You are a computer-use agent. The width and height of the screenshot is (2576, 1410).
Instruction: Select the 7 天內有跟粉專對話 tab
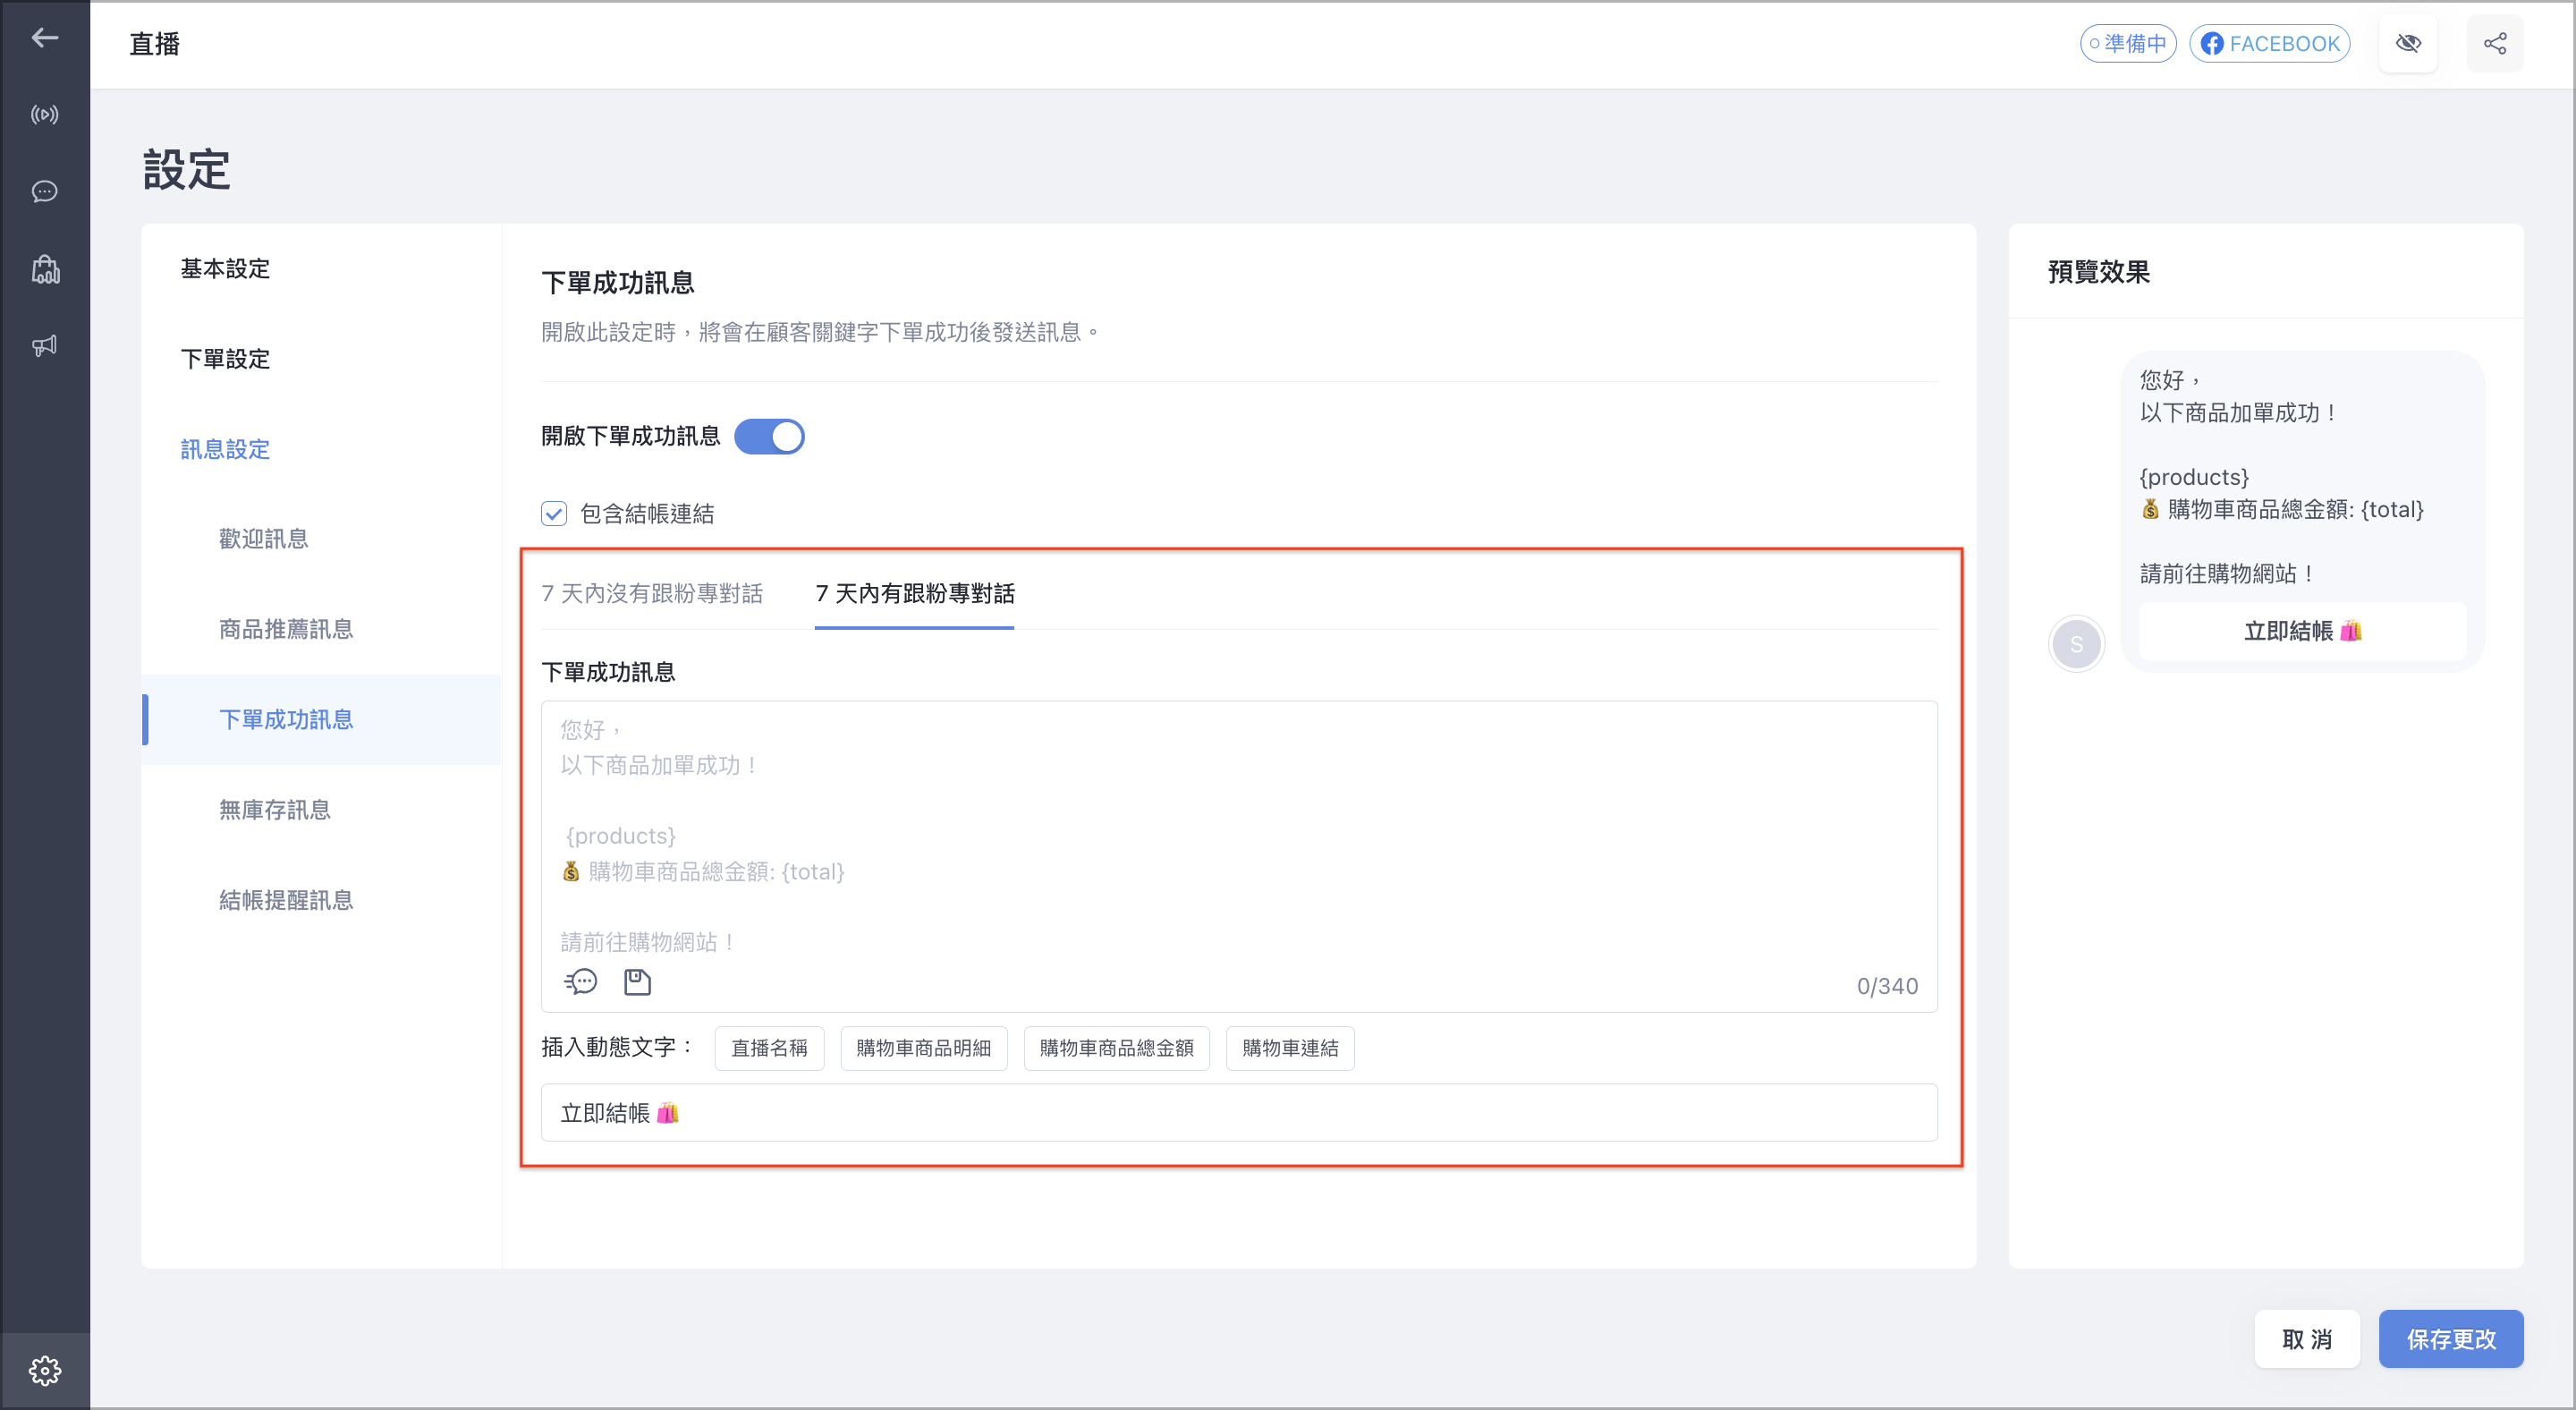pos(914,593)
